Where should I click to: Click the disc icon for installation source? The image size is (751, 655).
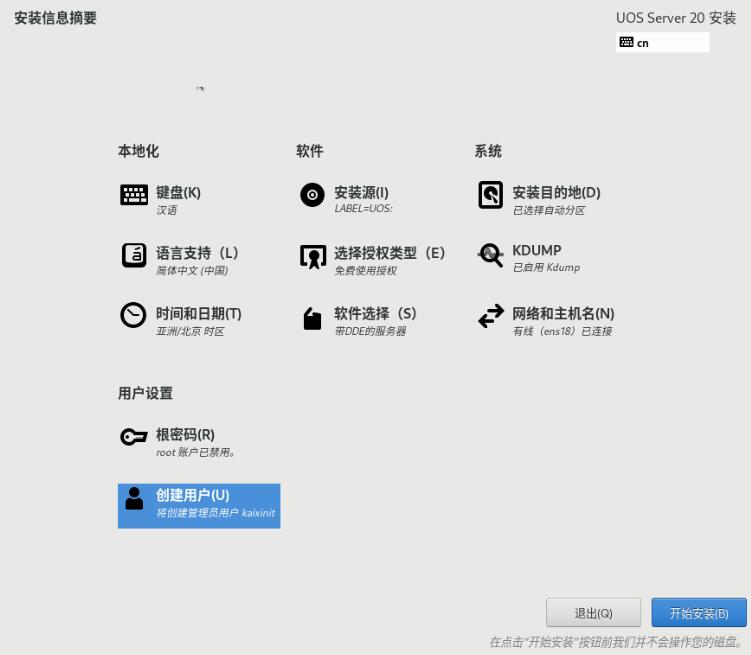[x=312, y=195]
